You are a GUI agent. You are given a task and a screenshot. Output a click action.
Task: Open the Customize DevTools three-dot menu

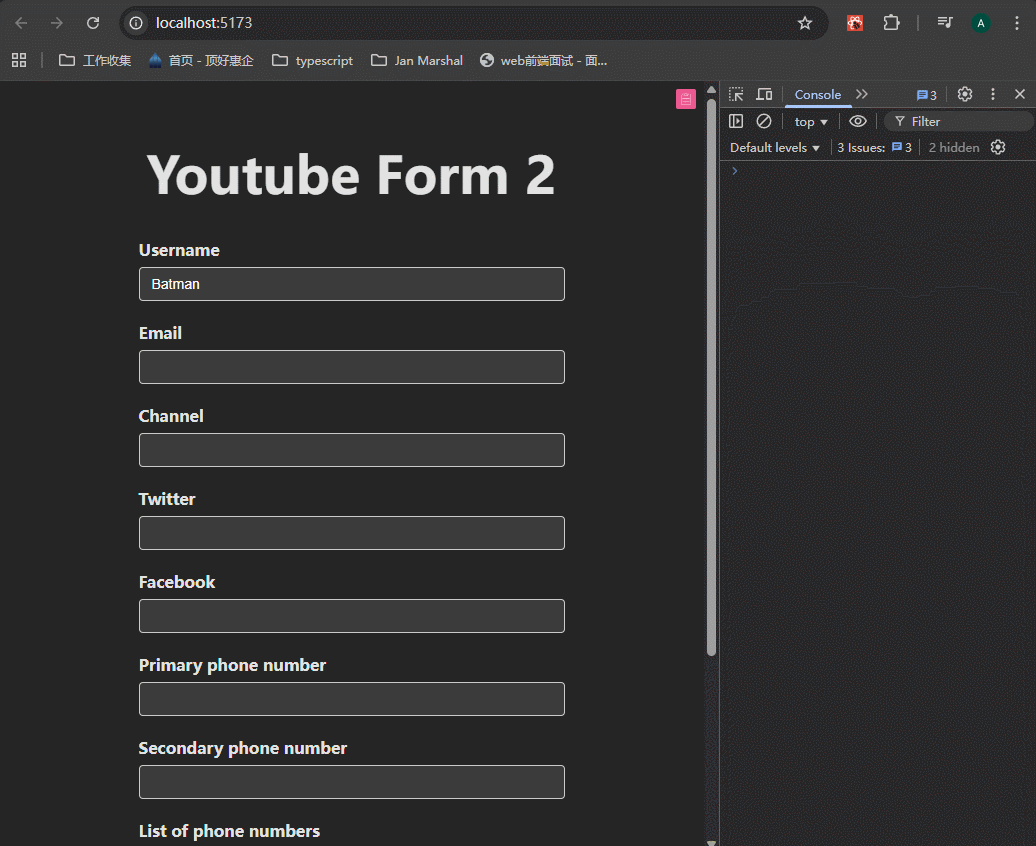coord(992,94)
